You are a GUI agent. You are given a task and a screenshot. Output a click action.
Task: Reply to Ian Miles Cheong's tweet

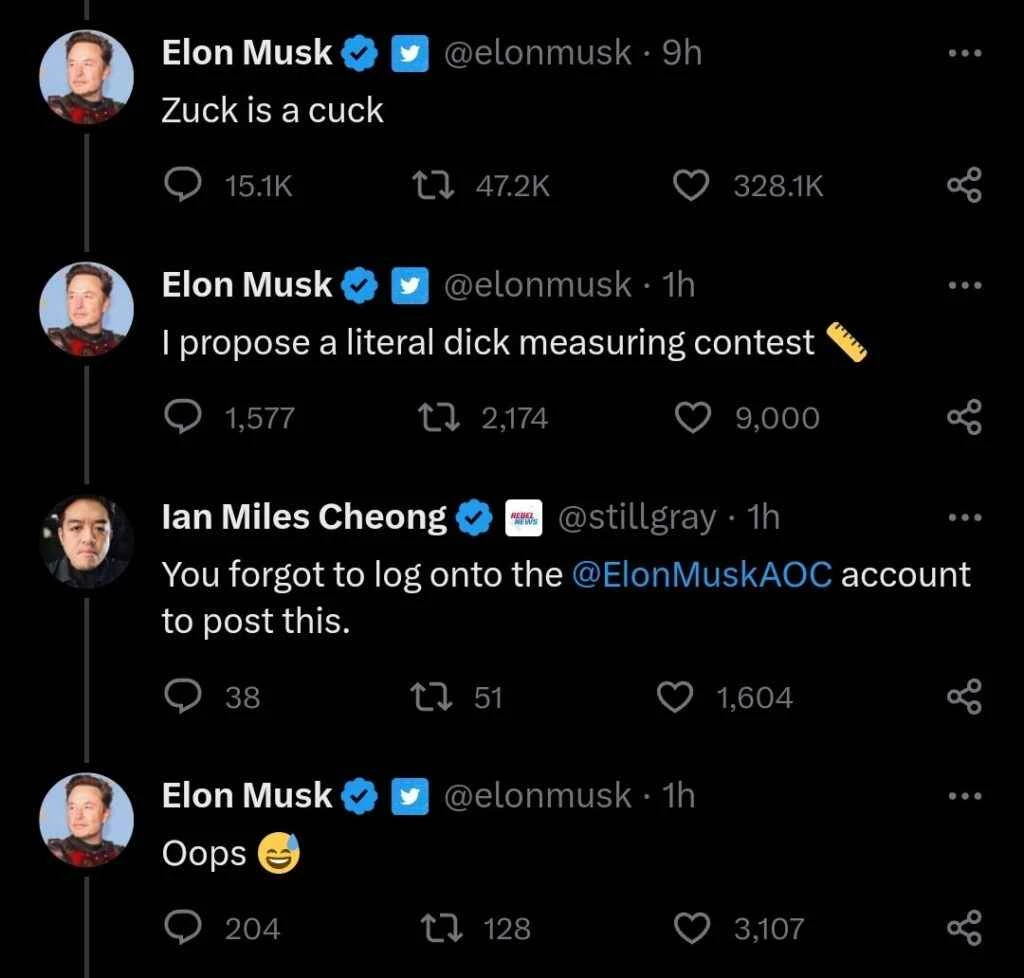[183, 697]
